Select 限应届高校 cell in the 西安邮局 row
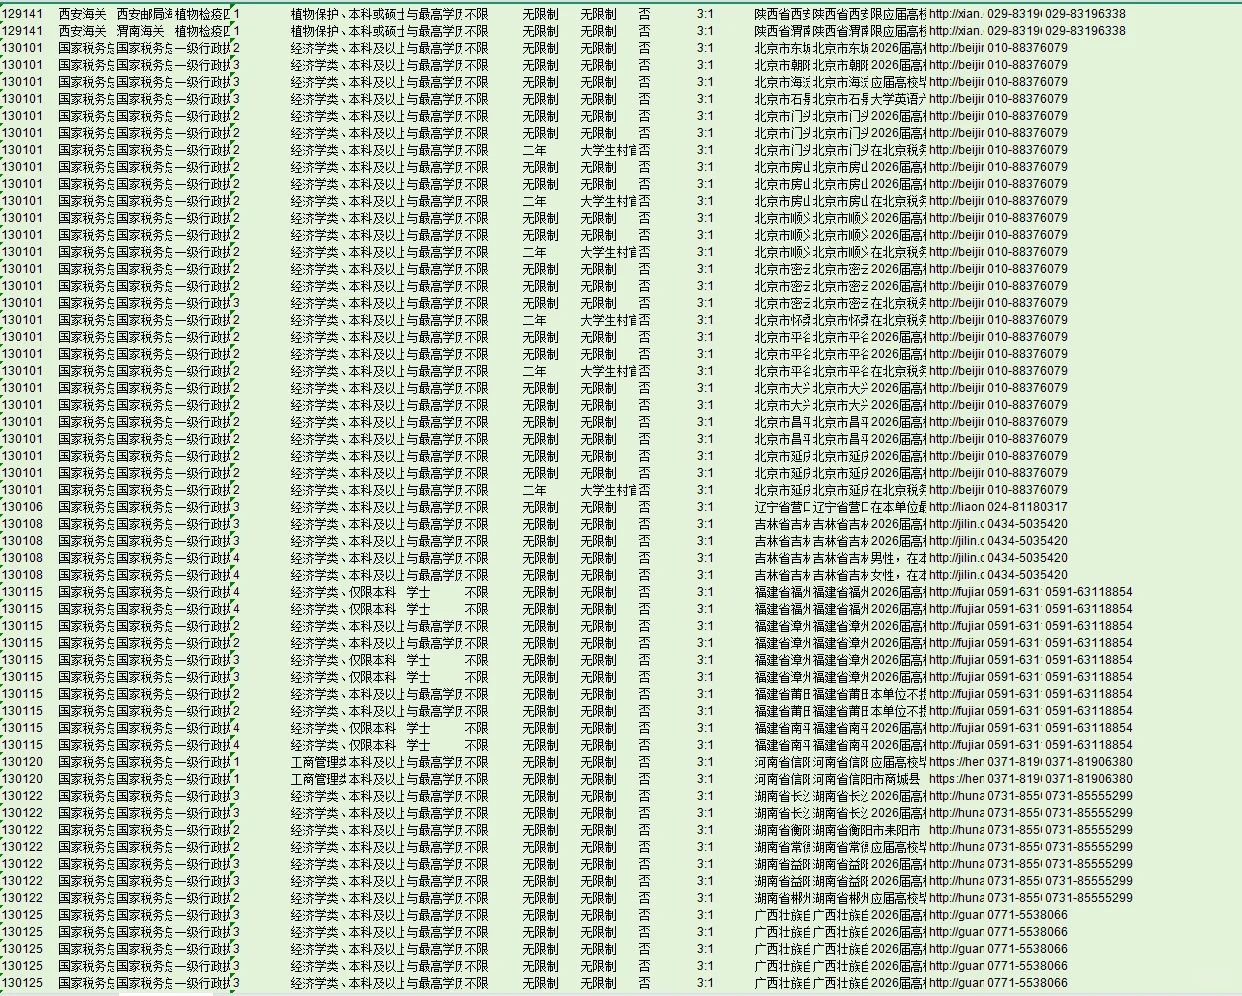Screen dimensions: 1242x996 [x=898, y=14]
